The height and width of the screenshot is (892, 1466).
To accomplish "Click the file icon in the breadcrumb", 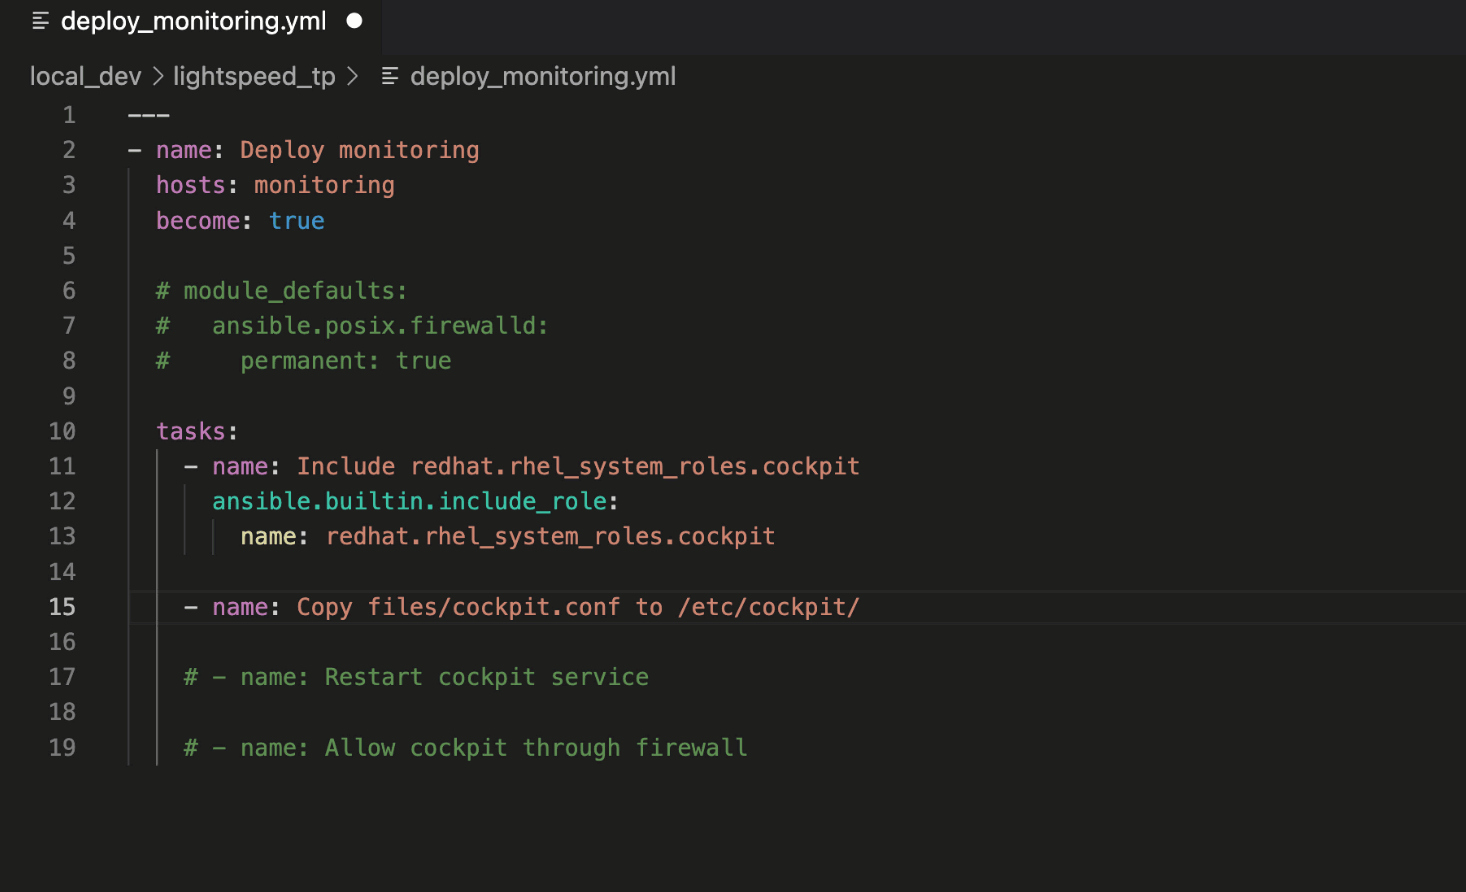I will (x=390, y=76).
